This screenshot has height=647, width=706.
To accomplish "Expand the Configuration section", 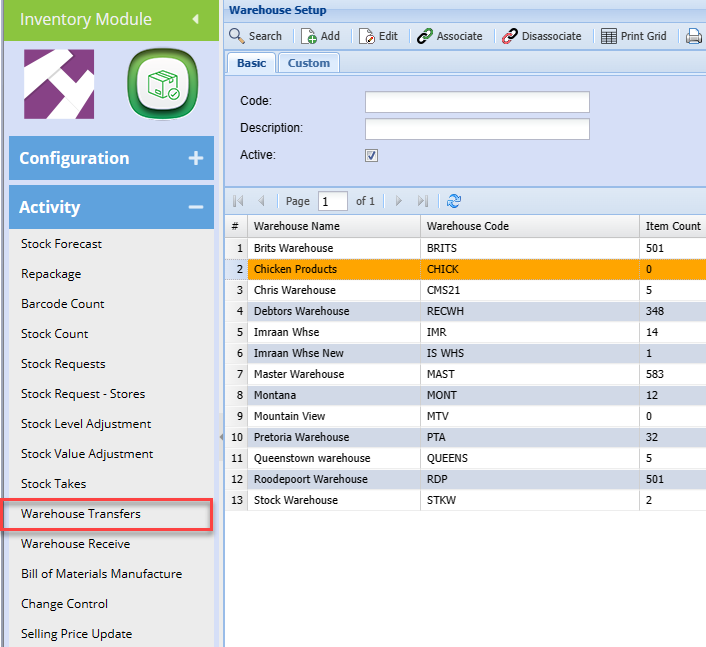I will click(x=195, y=158).
